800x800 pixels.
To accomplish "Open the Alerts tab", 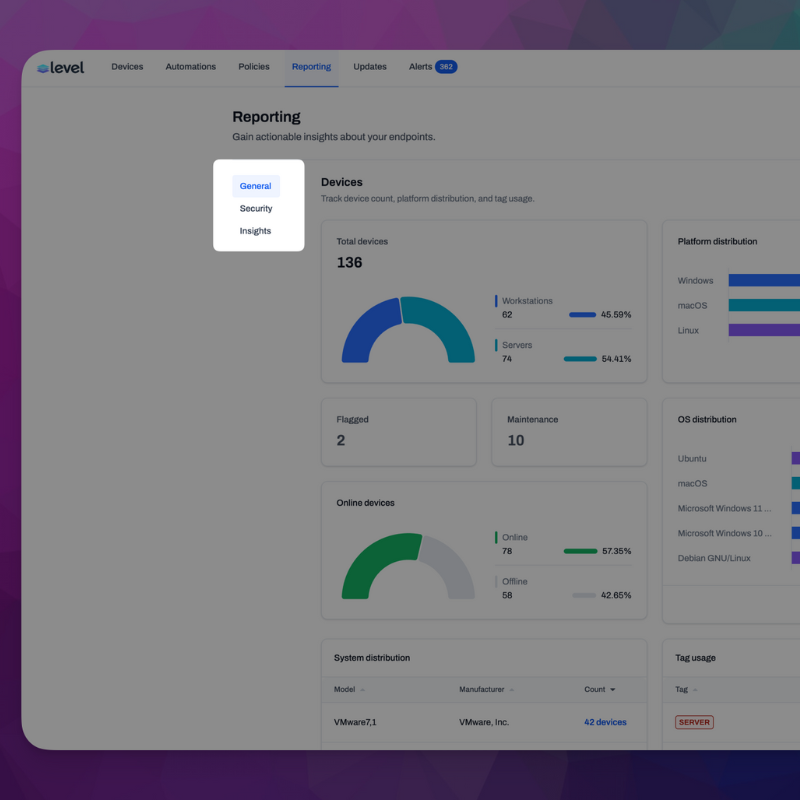I will pos(420,67).
